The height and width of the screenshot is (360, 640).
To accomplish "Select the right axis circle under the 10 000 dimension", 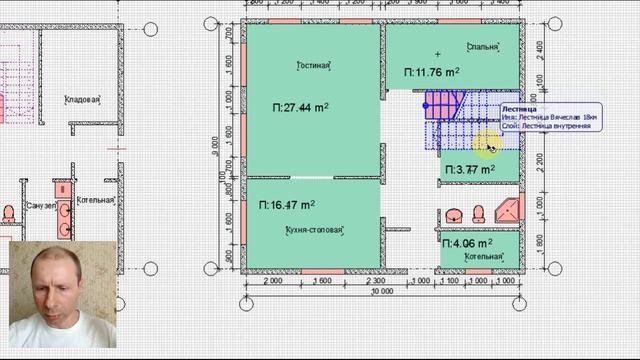I will pos(519,304).
